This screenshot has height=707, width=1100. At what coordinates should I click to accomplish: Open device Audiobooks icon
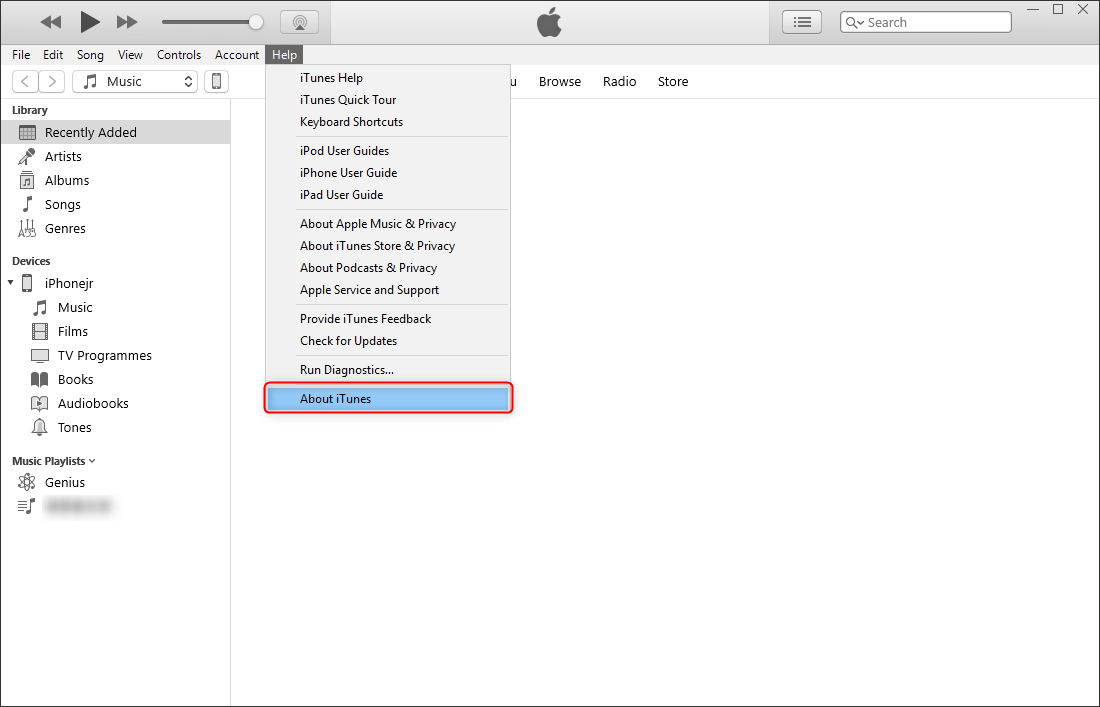coord(40,403)
